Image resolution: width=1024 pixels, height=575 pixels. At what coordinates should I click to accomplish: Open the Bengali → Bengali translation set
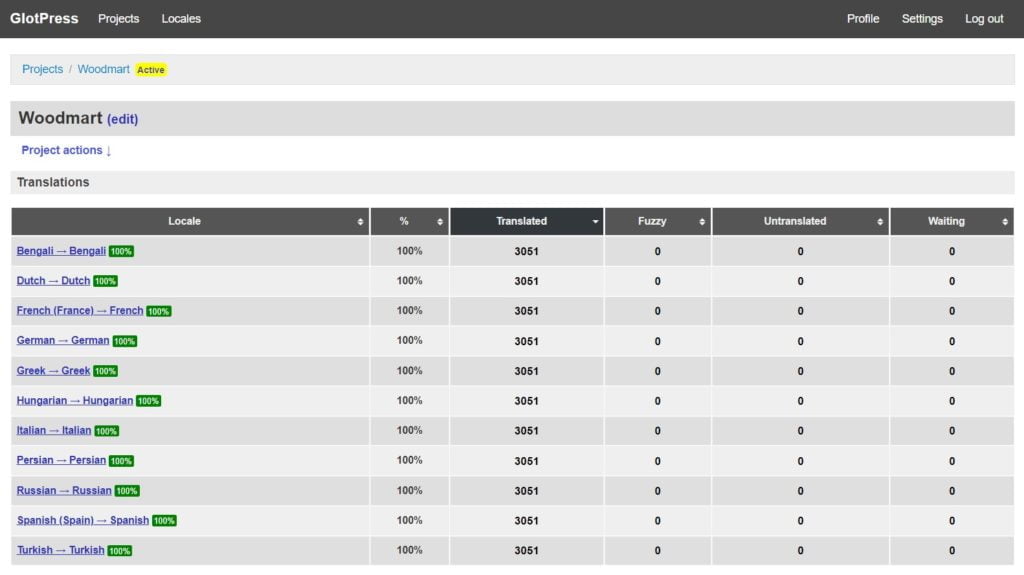(x=61, y=251)
